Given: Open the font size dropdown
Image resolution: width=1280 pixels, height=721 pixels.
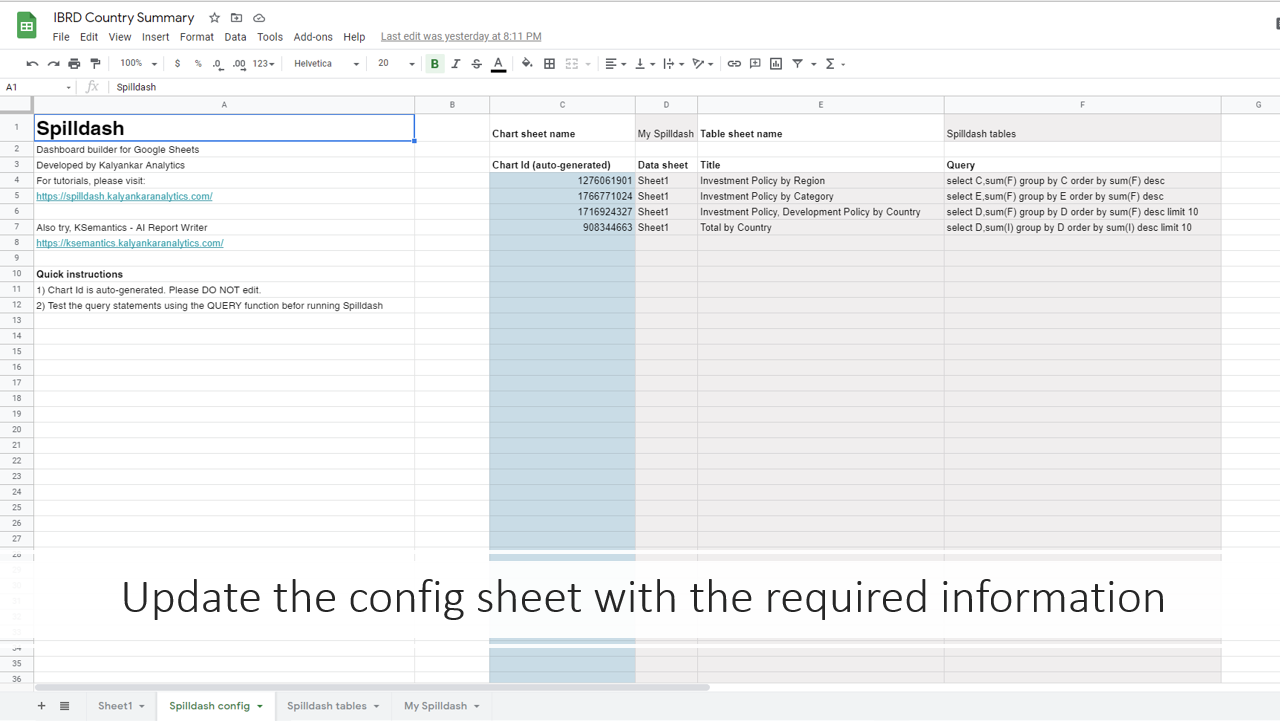Looking at the screenshot, I should [396, 64].
